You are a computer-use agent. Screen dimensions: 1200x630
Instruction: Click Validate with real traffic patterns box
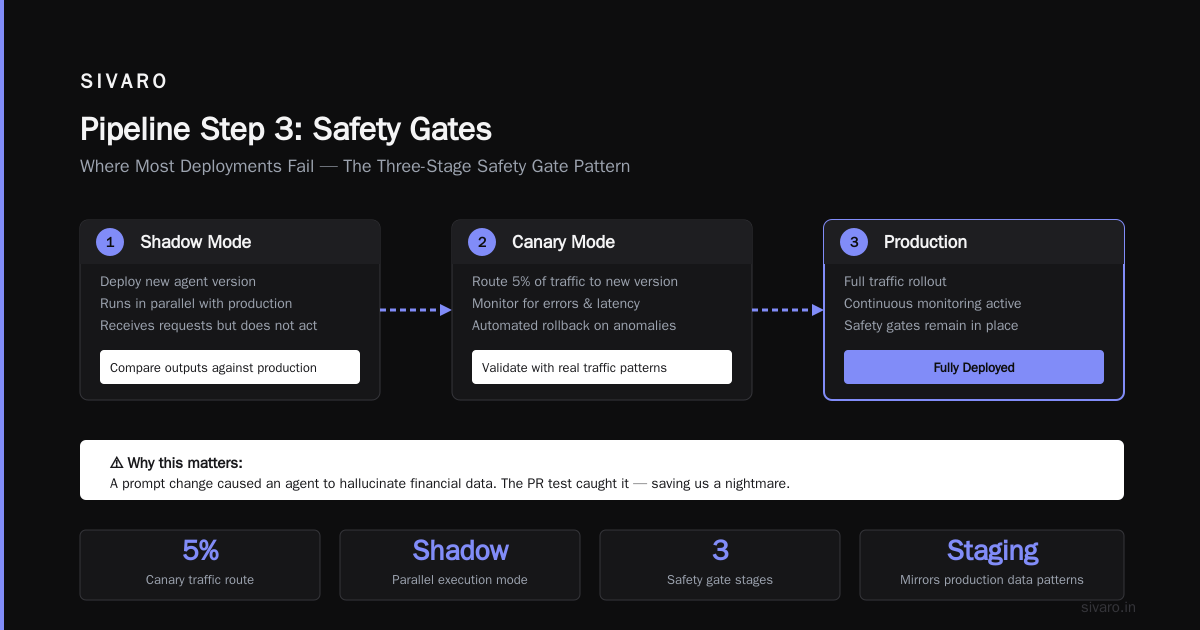(x=602, y=367)
